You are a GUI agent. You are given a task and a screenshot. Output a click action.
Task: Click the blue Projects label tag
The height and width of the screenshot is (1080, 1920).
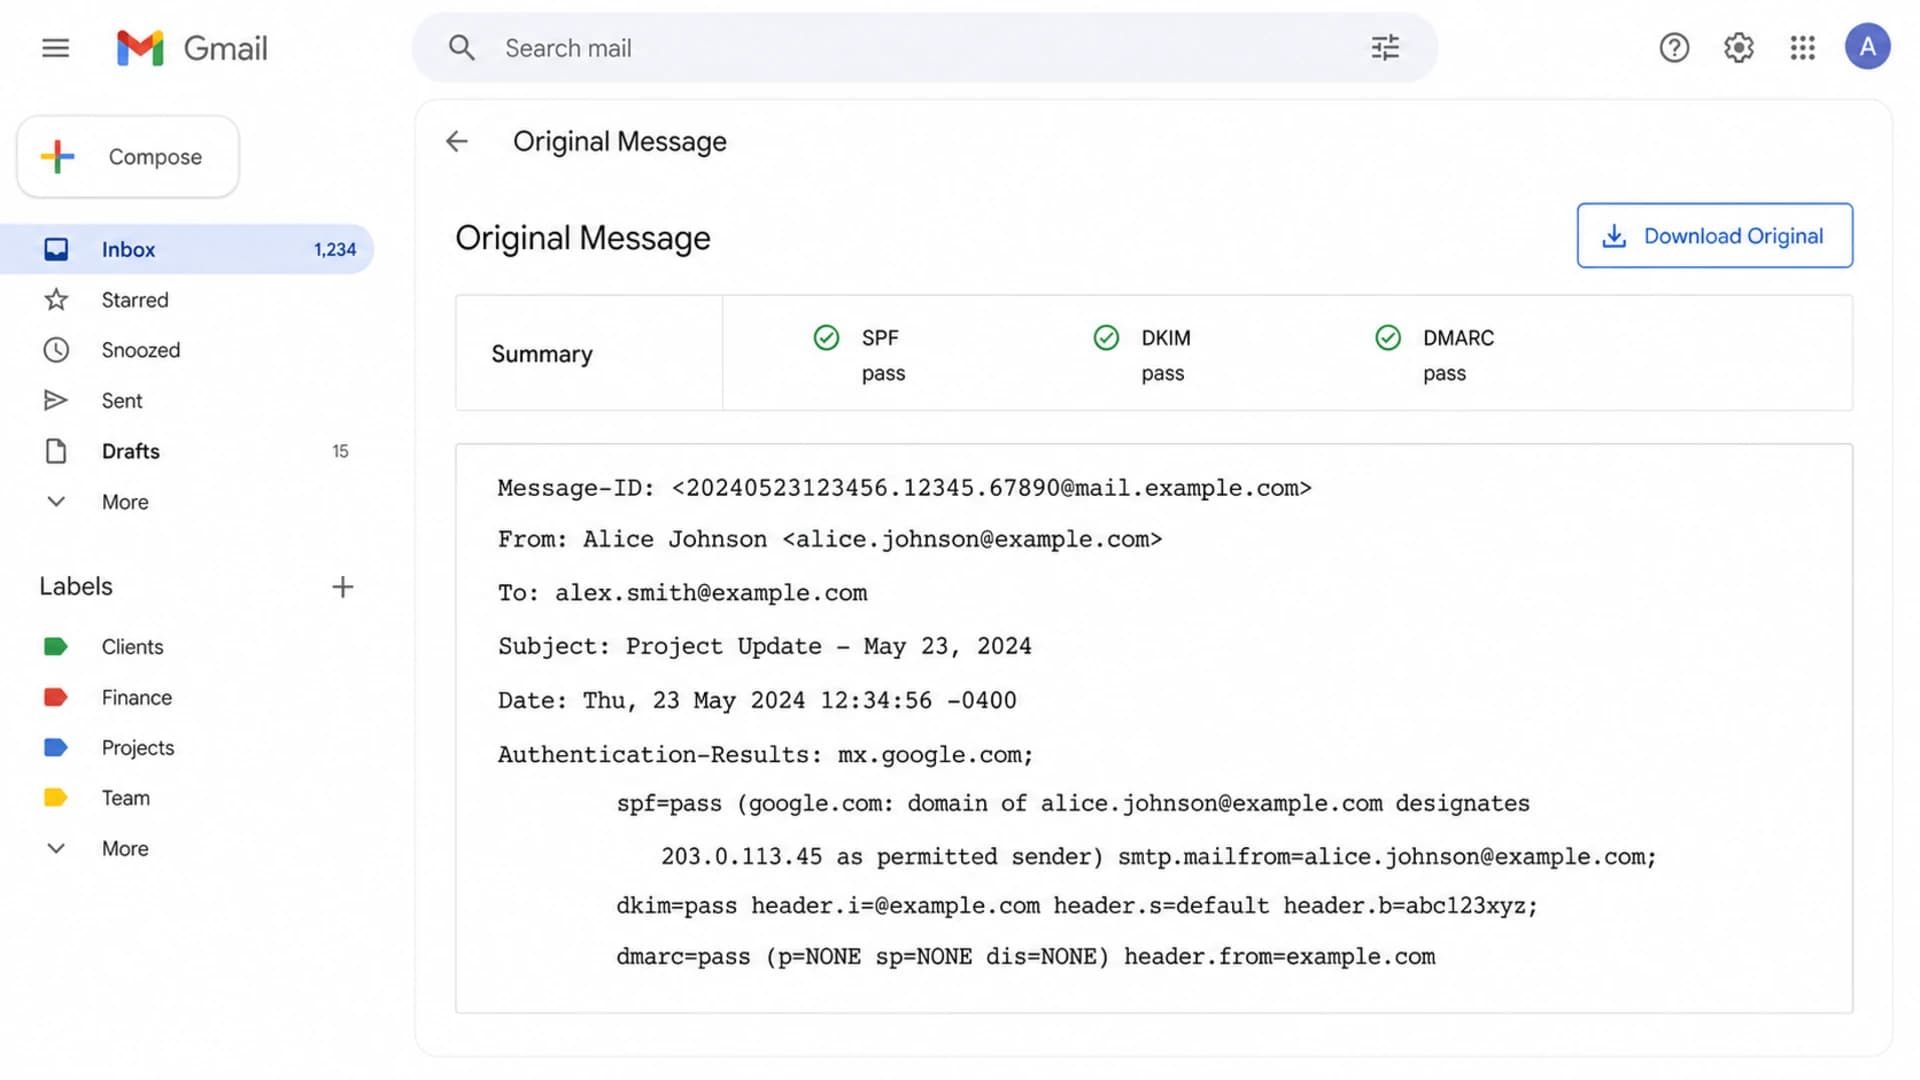pyautogui.click(x=56, y=747)
